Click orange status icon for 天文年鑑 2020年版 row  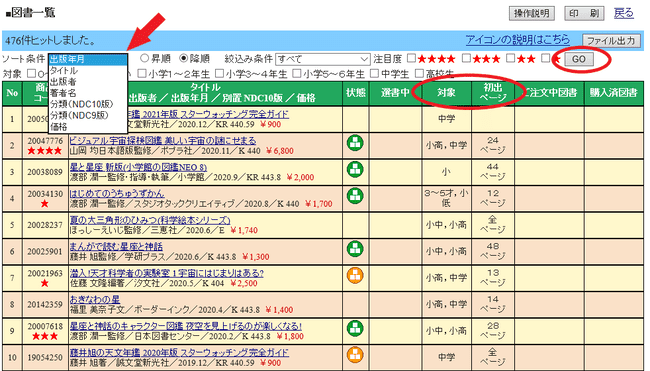[355, 355]
